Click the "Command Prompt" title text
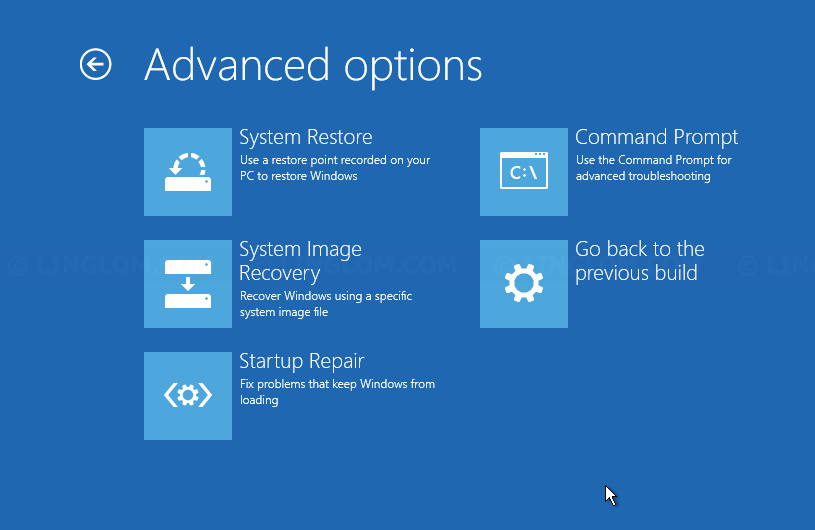The width and height of the screenshot is (815, 530). pos(656,137)
